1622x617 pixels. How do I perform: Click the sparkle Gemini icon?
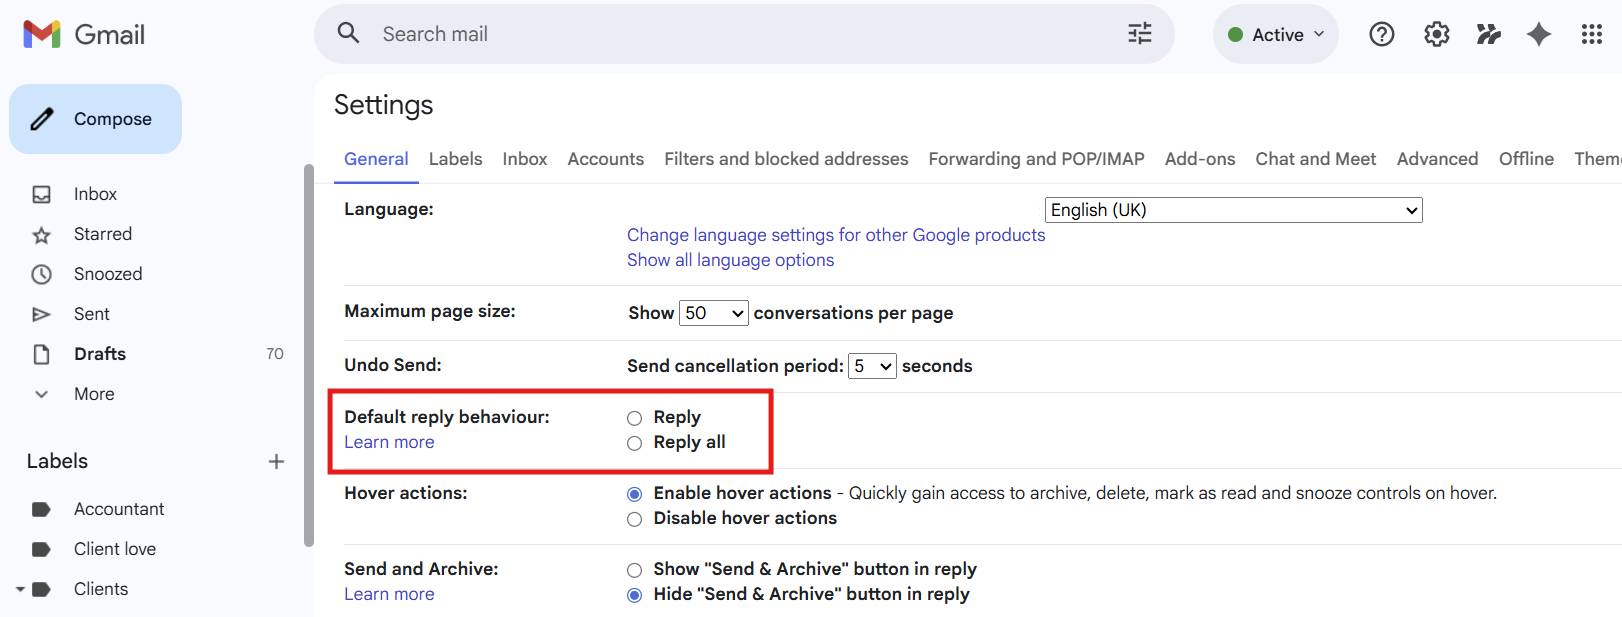(1539, 34)
